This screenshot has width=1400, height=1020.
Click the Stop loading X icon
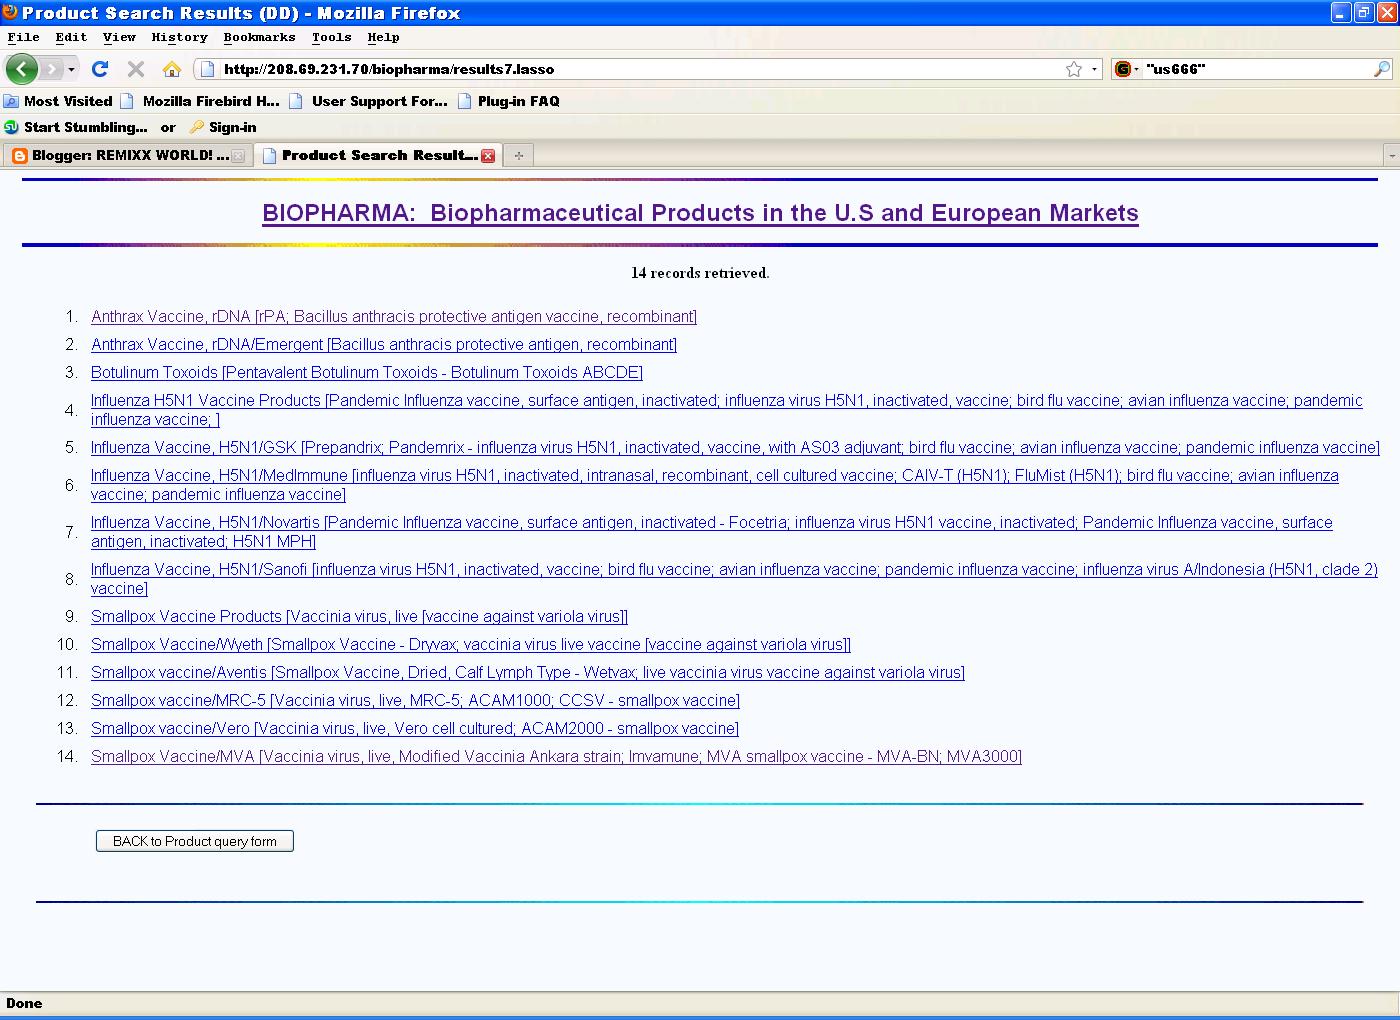[136, 69]
